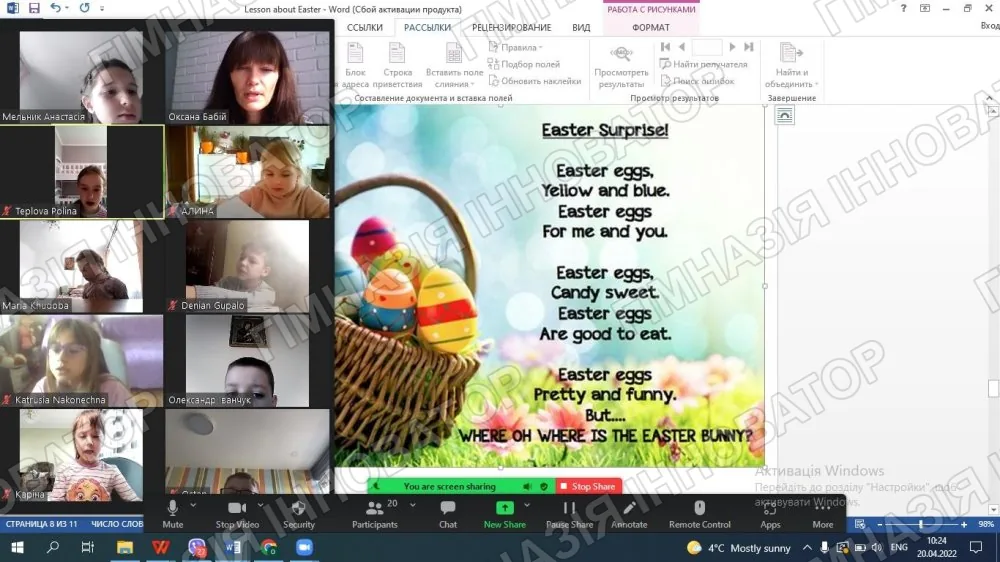
Task: Open Windows Start menu
Action: pos(17,547)
